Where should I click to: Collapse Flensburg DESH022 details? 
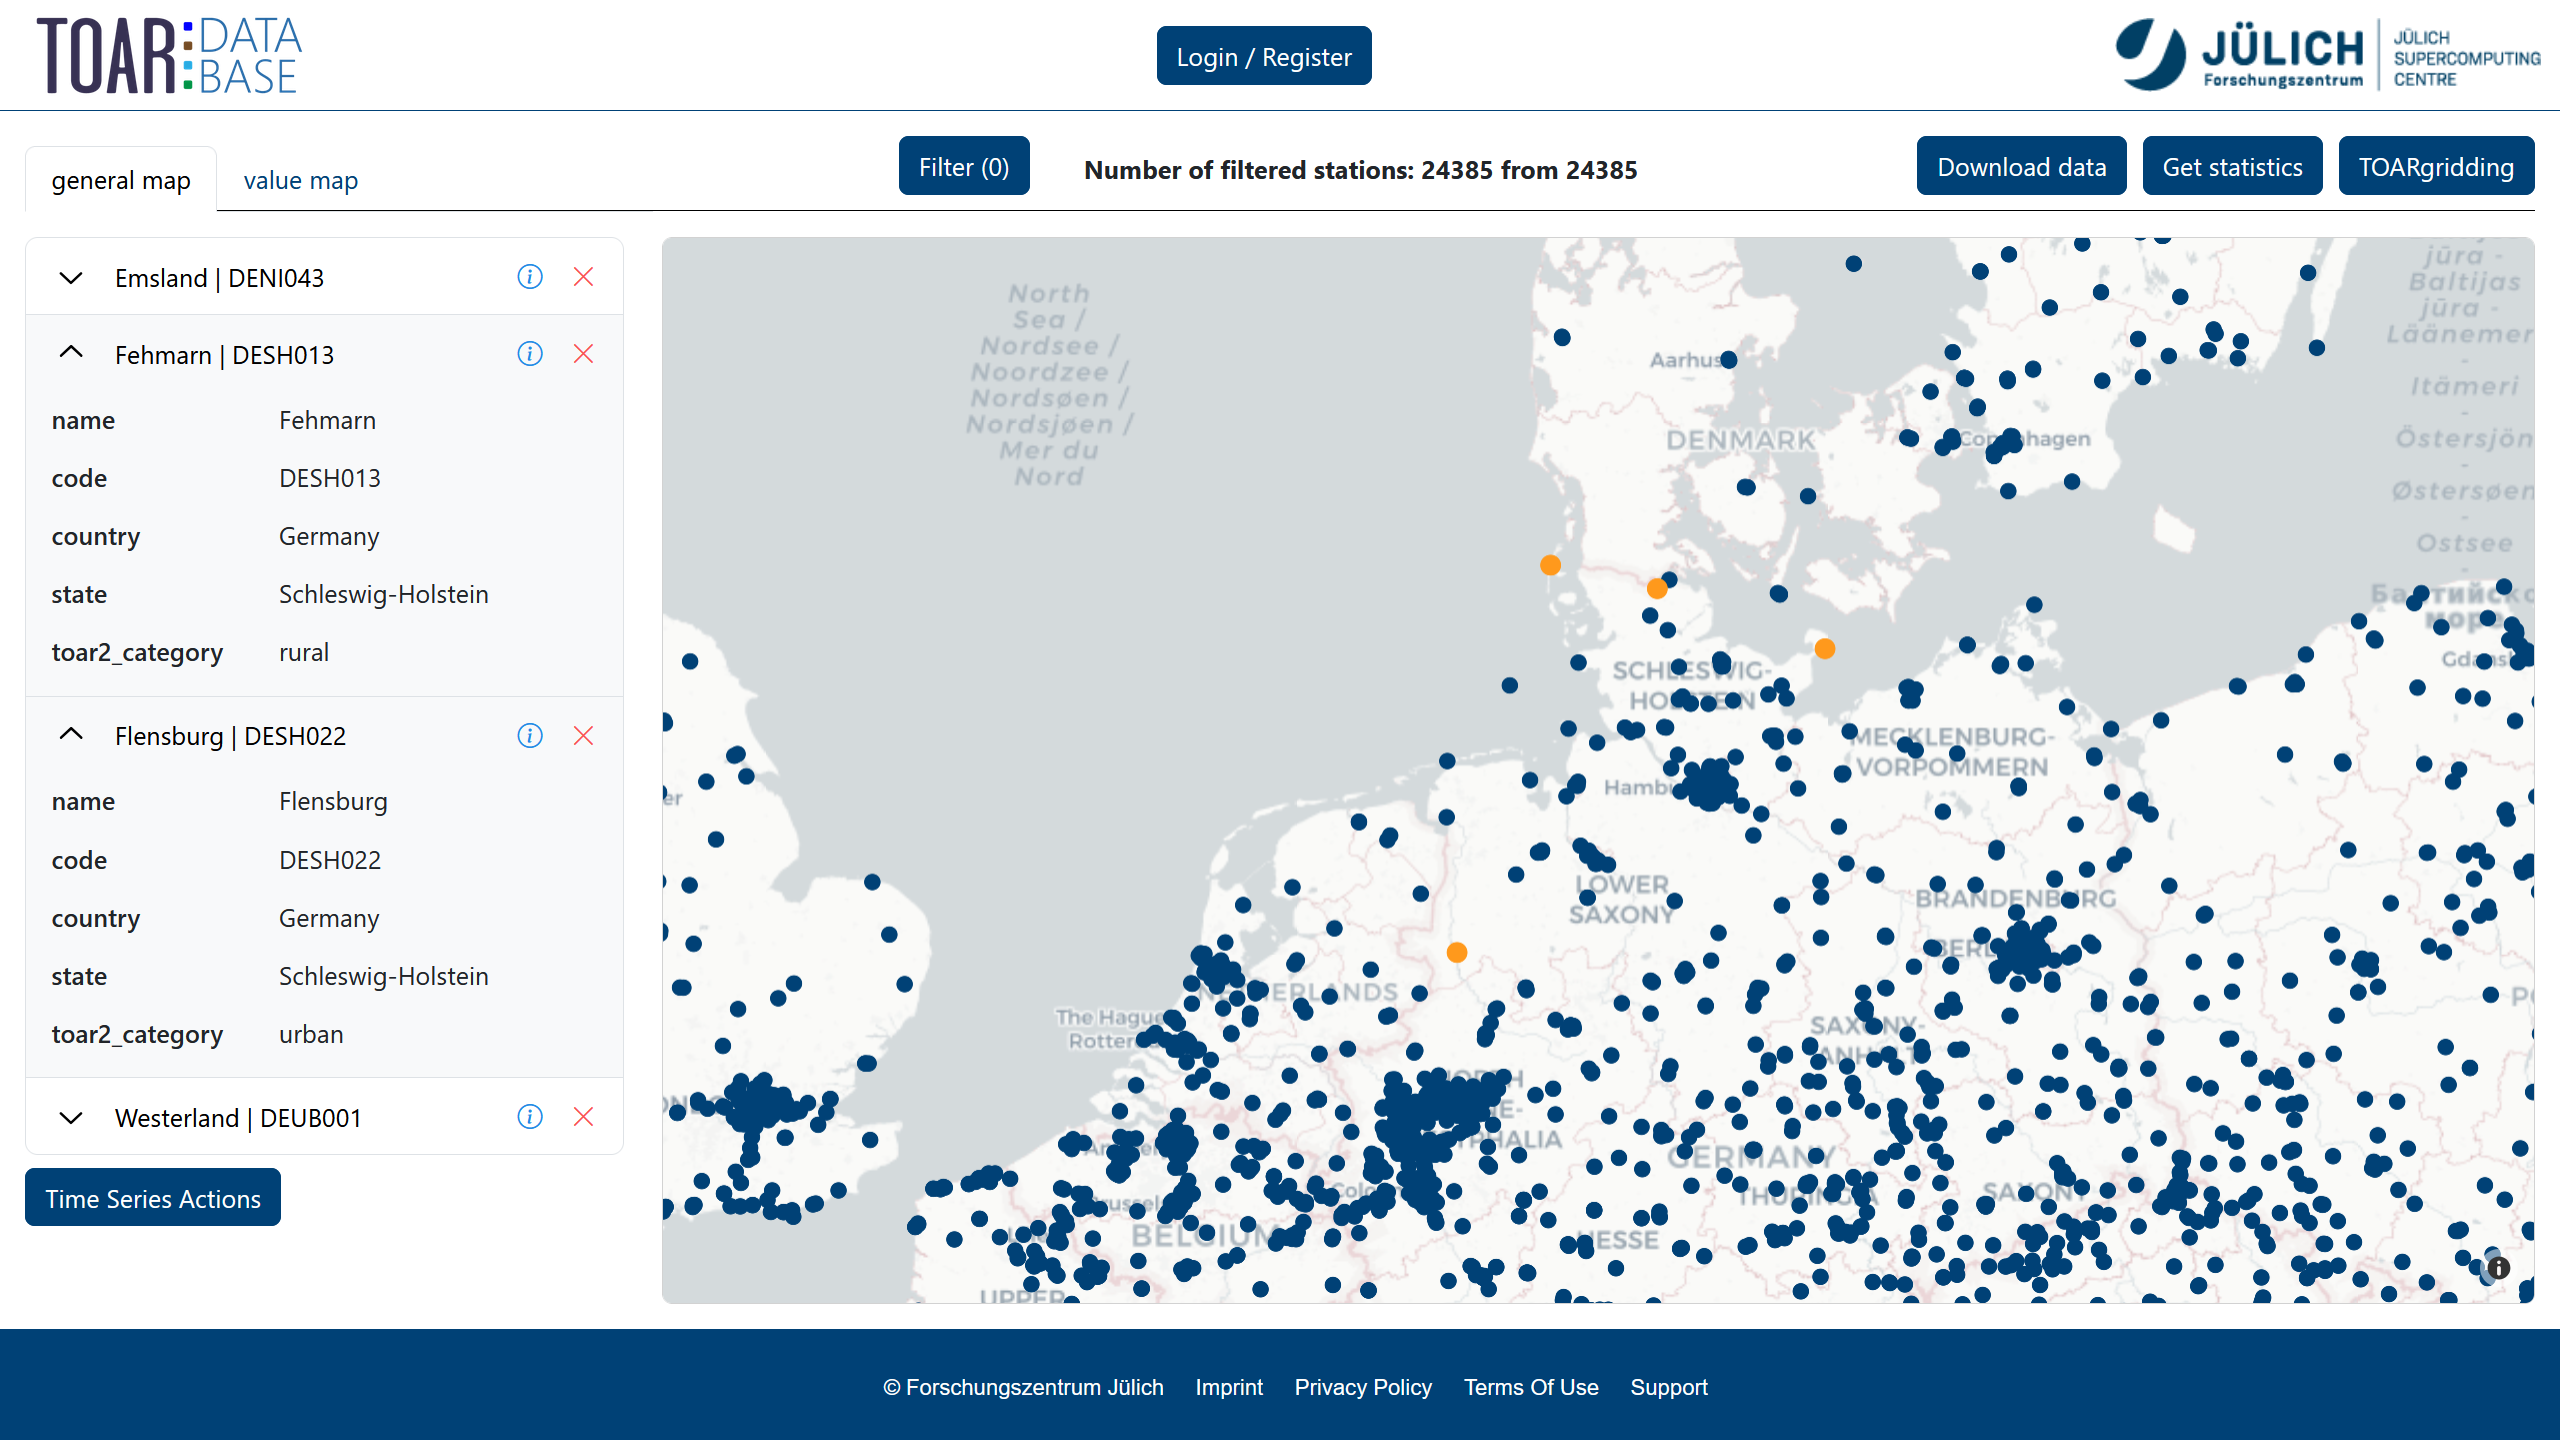coord(71,736)
